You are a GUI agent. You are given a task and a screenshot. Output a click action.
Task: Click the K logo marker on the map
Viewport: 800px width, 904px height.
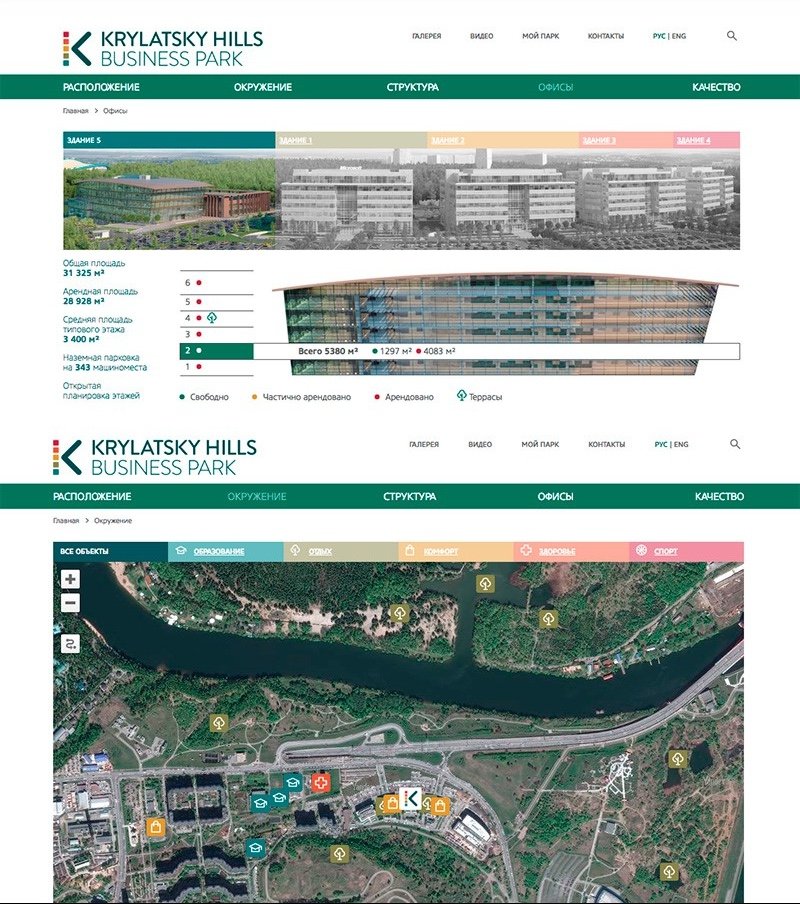point(411,800)
